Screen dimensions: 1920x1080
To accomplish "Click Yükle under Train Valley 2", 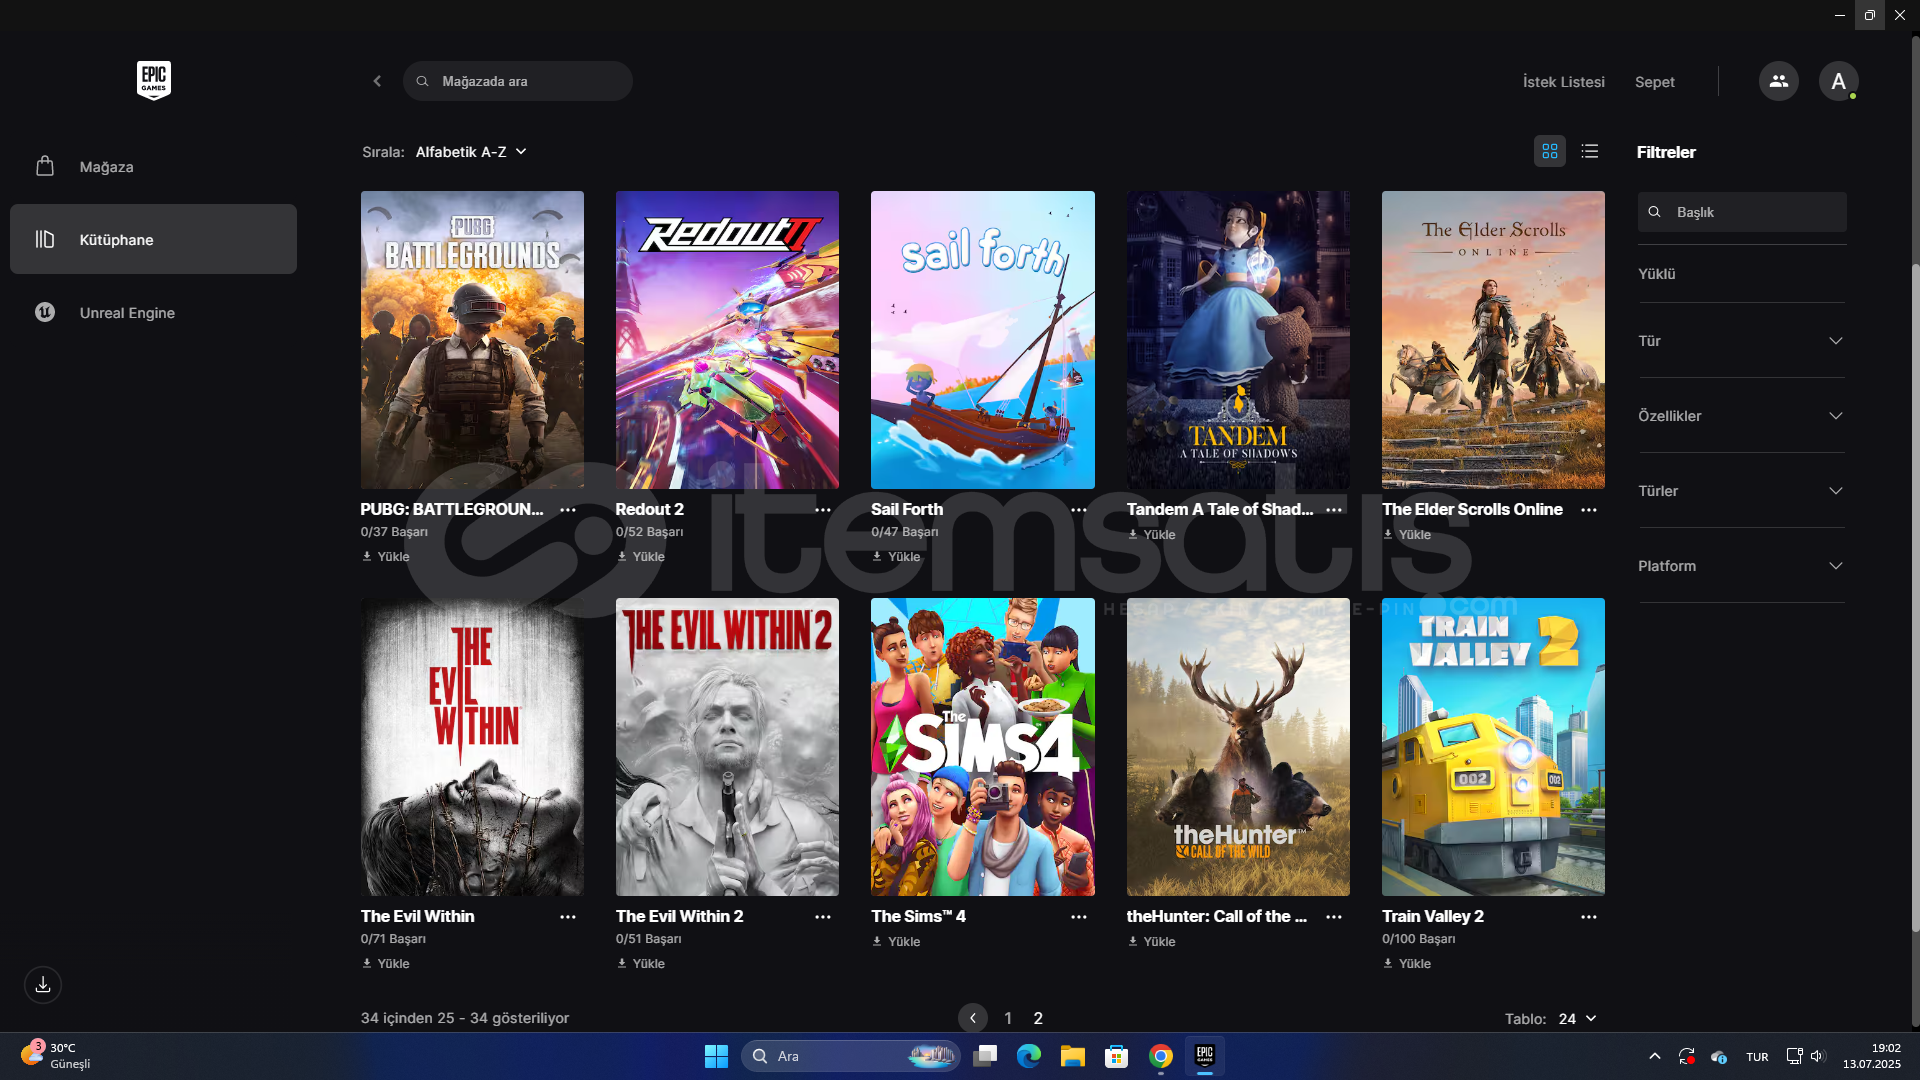I will pyautogui.click(x=1407, y=964).
